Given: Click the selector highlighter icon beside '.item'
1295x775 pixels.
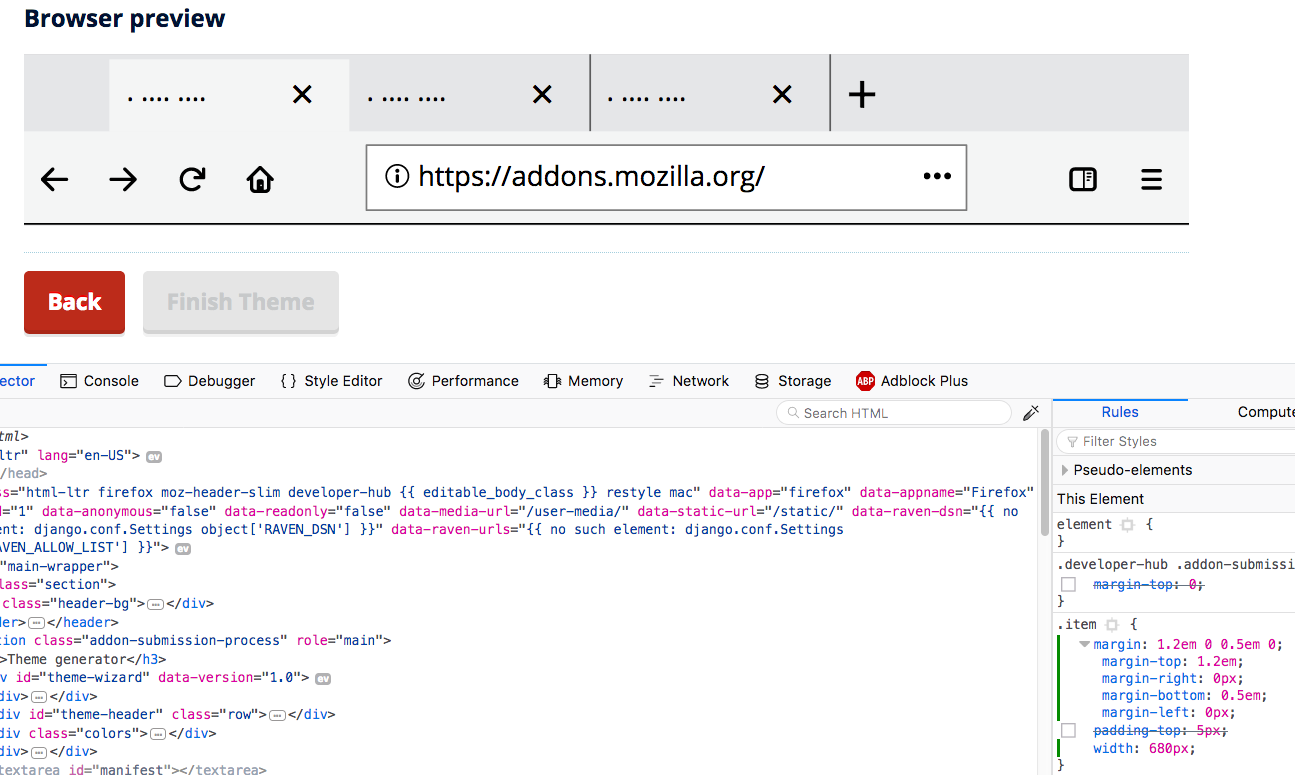Looking at the screenshot, I should pos(1111,624).
